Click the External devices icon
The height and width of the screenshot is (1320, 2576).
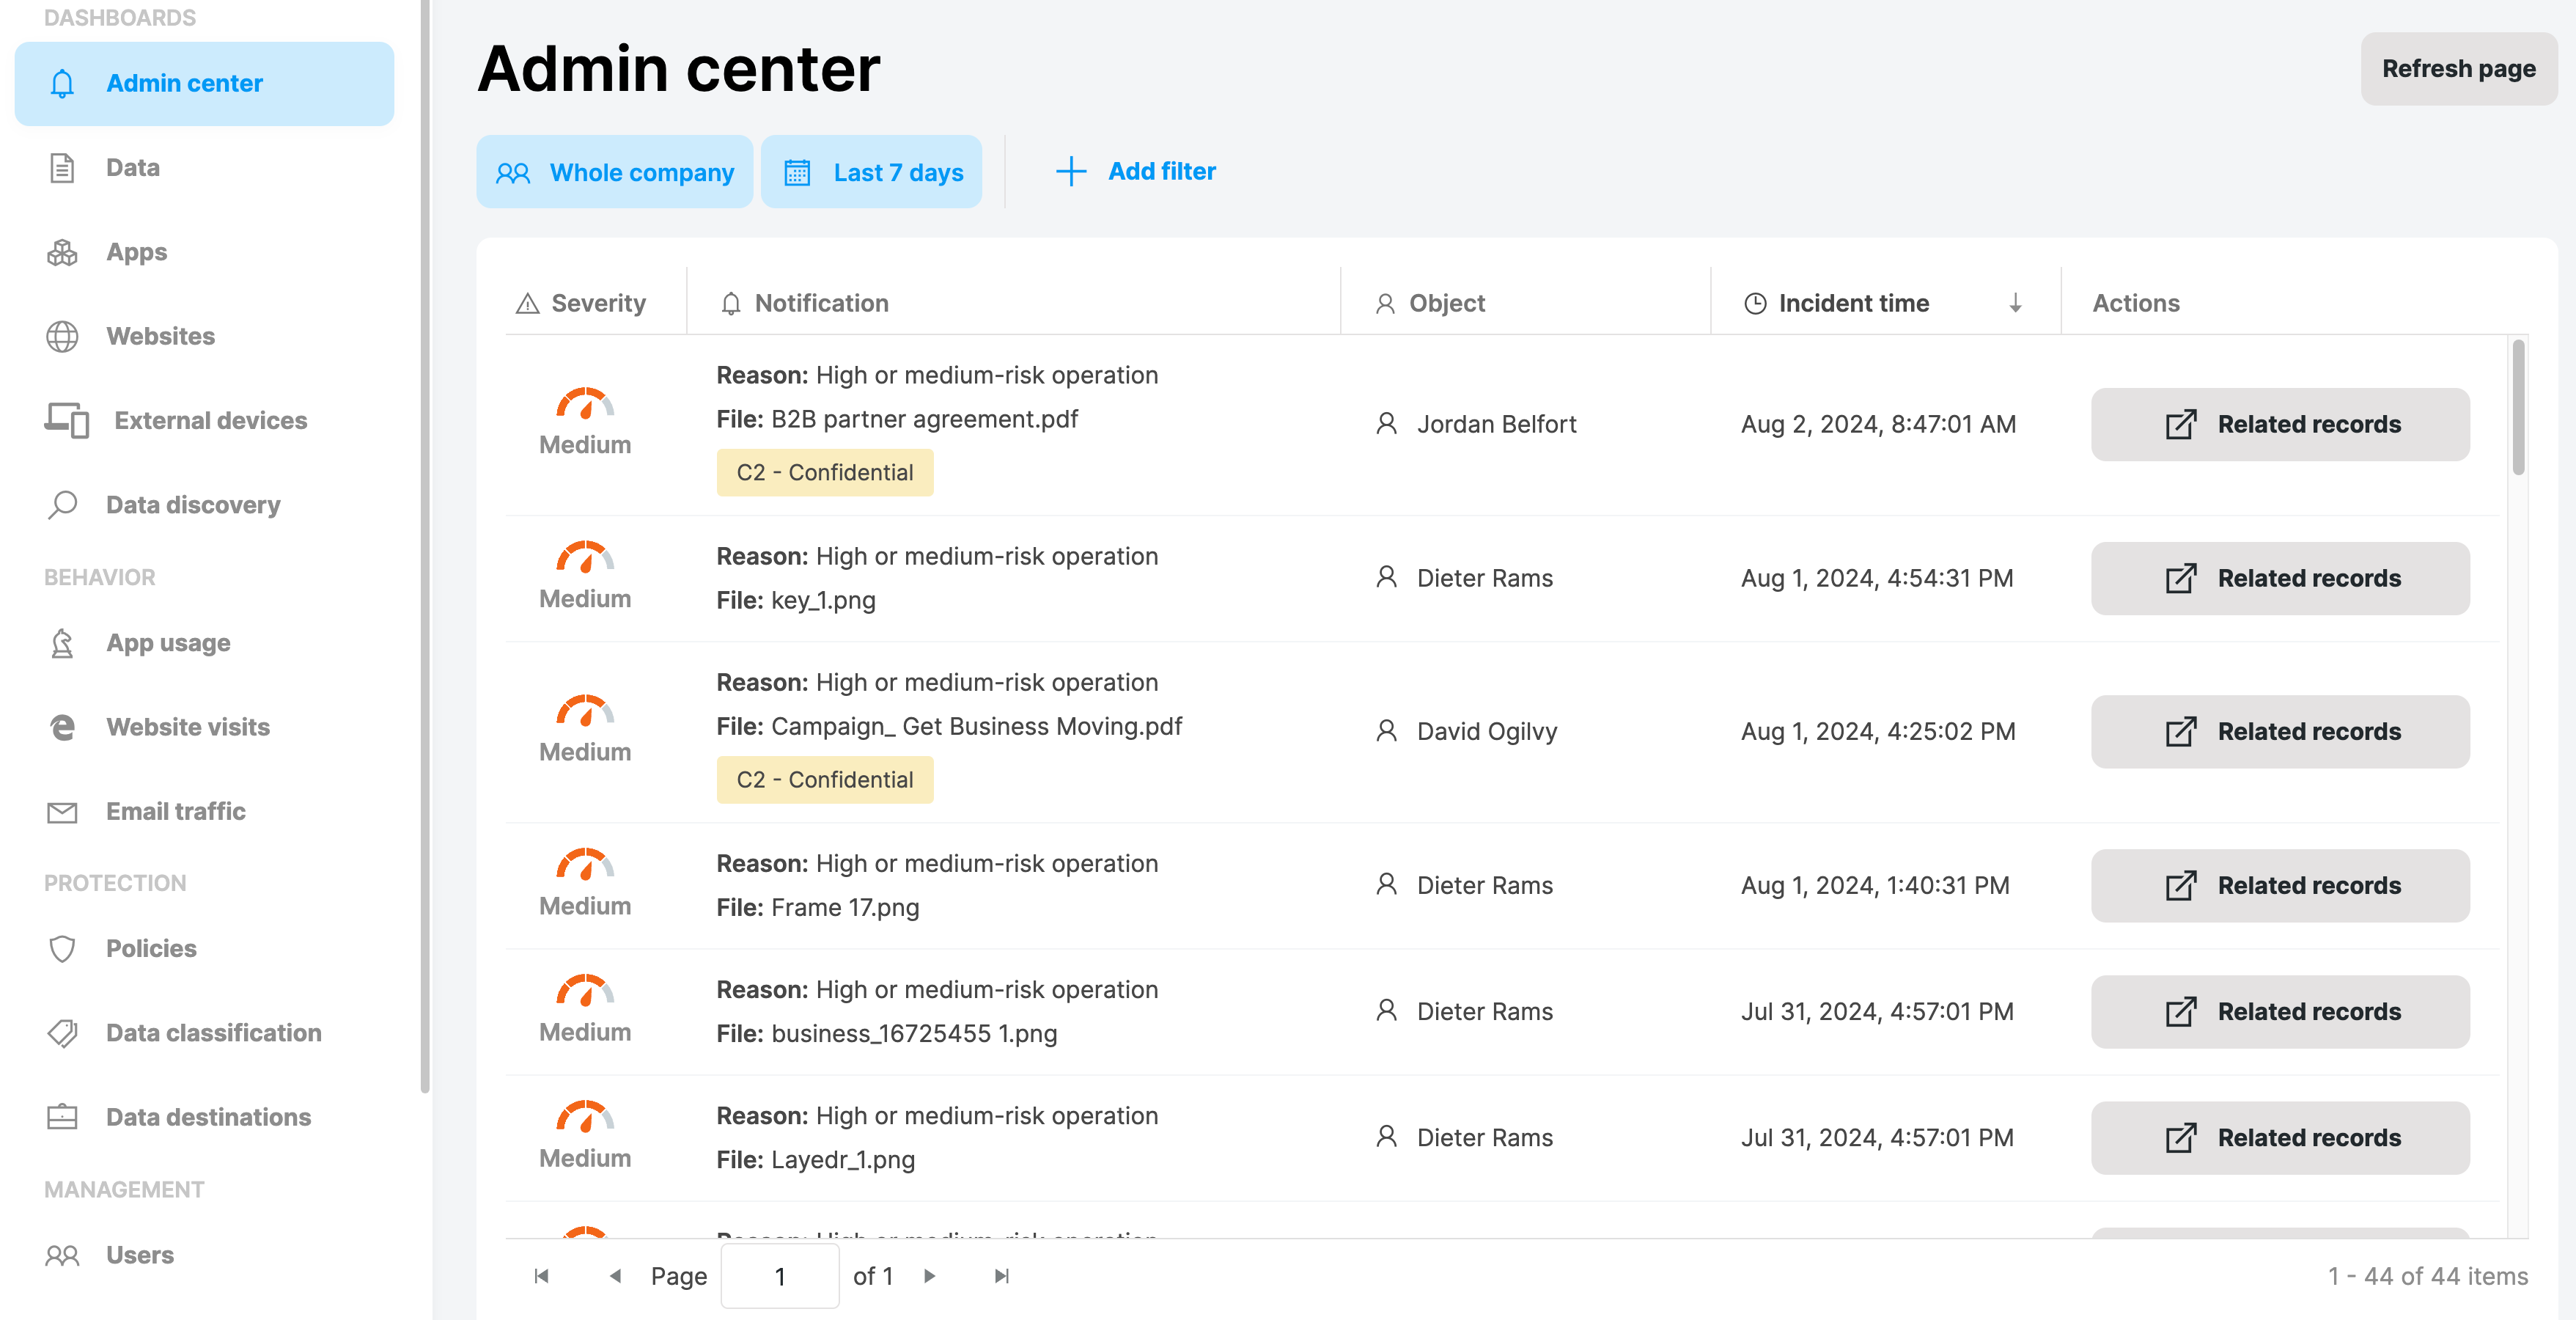pyautogui.click(x=67, y=420)
